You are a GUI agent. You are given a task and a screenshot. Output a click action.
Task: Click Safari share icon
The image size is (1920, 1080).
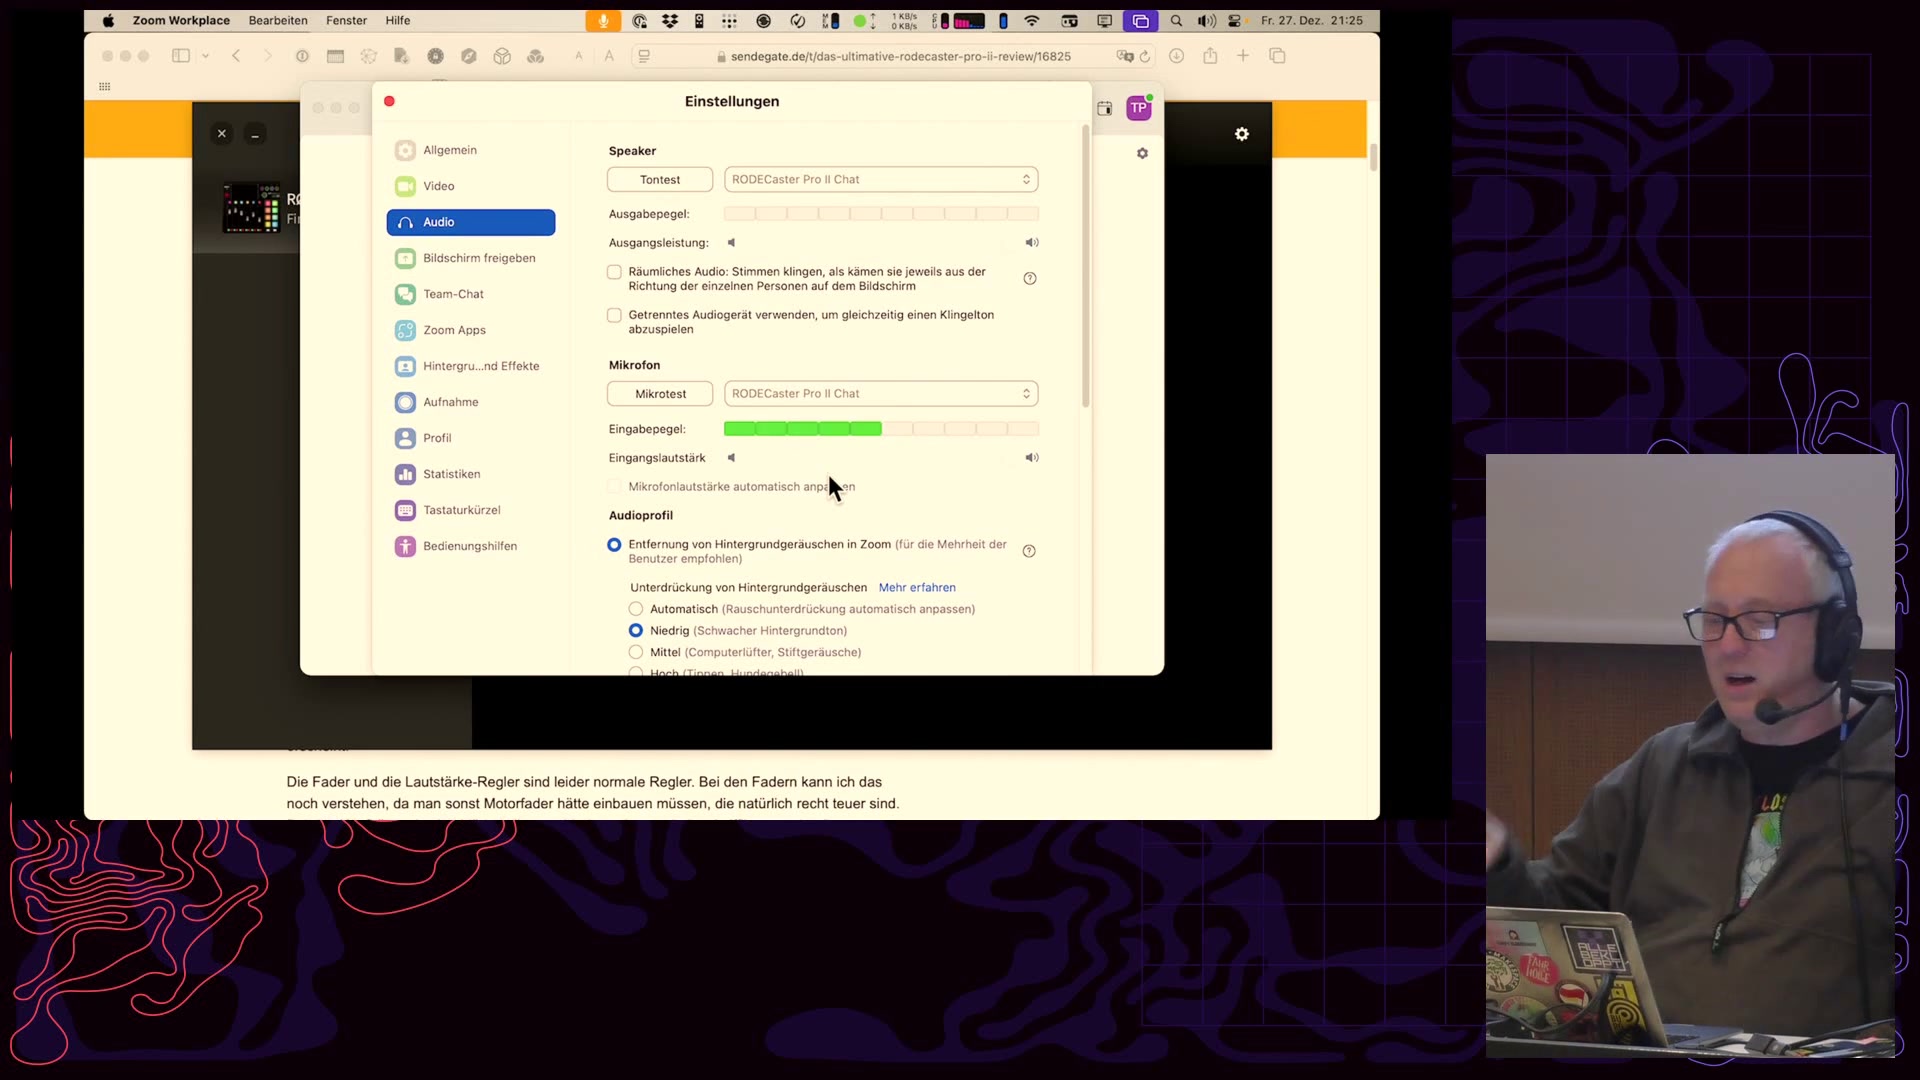[x=1210, y=56]
